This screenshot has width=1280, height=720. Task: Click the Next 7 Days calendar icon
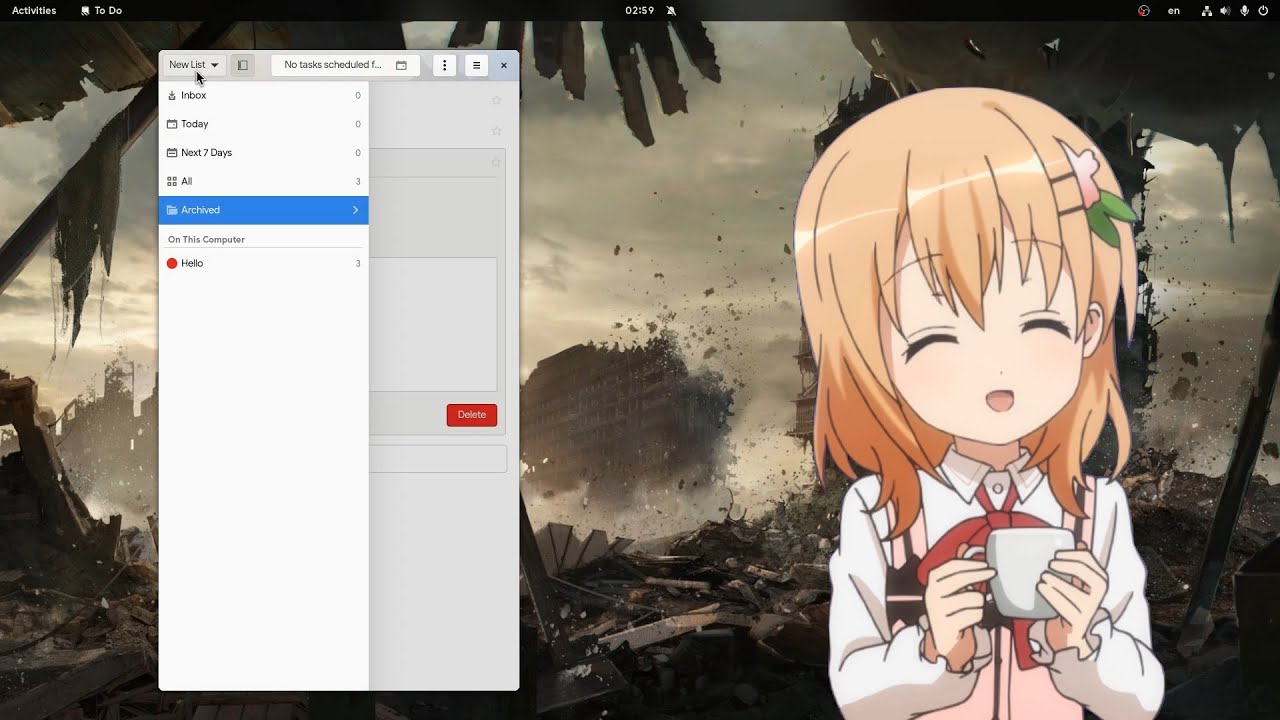click(172, 153)
